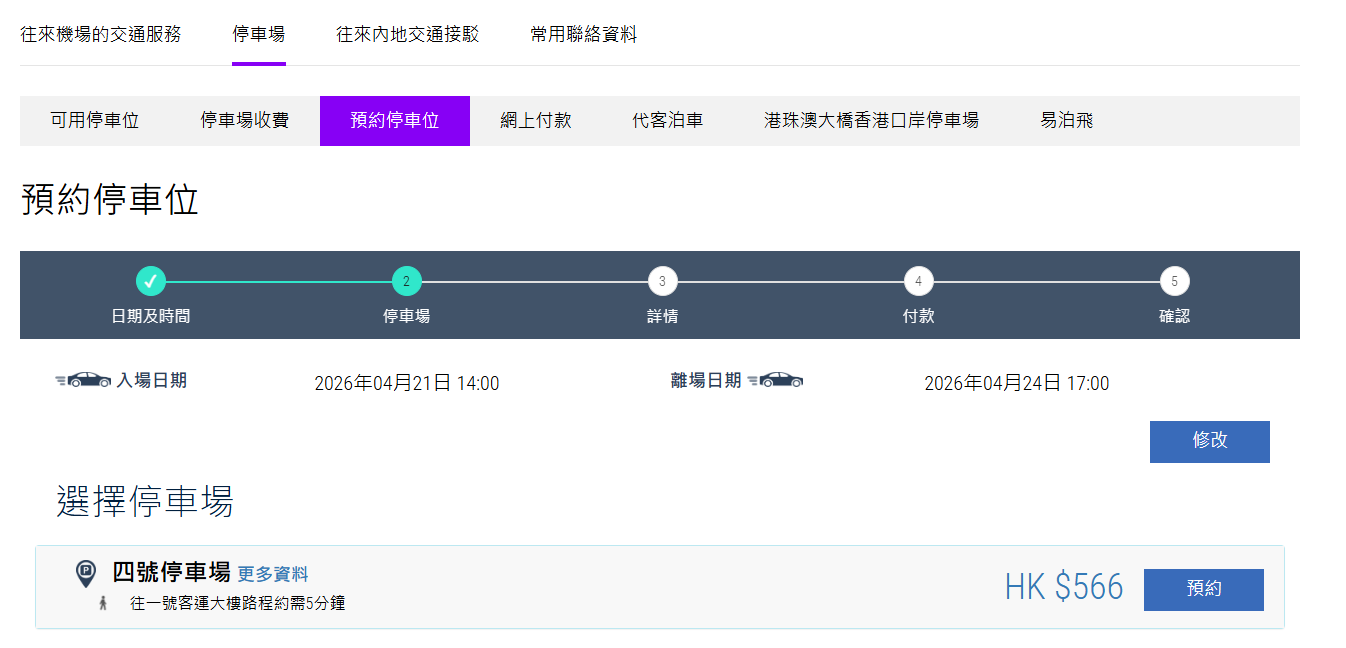This screenshot has width=1346, height=648.
Task: Click step 4 付款 circle in progress bar
Action: (x=918, y=281)
